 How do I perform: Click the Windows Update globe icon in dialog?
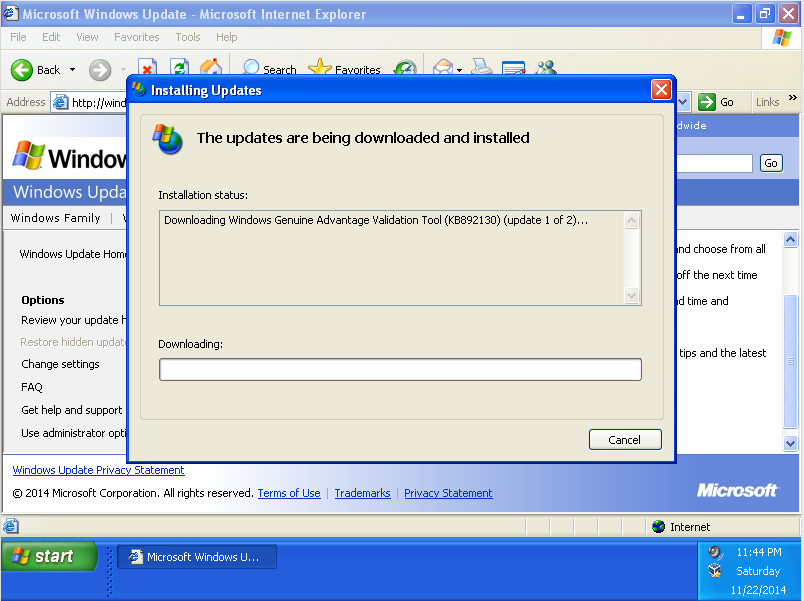tap(167, 138)
